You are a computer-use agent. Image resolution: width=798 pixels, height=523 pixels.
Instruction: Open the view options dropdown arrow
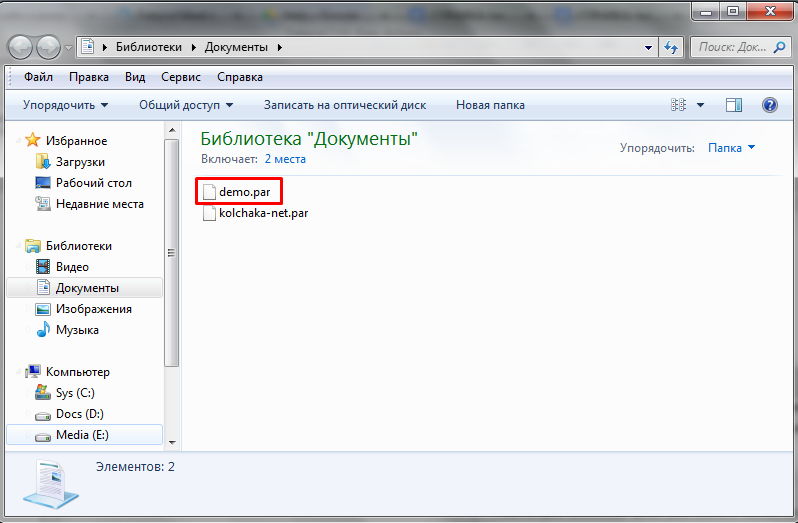700,105
